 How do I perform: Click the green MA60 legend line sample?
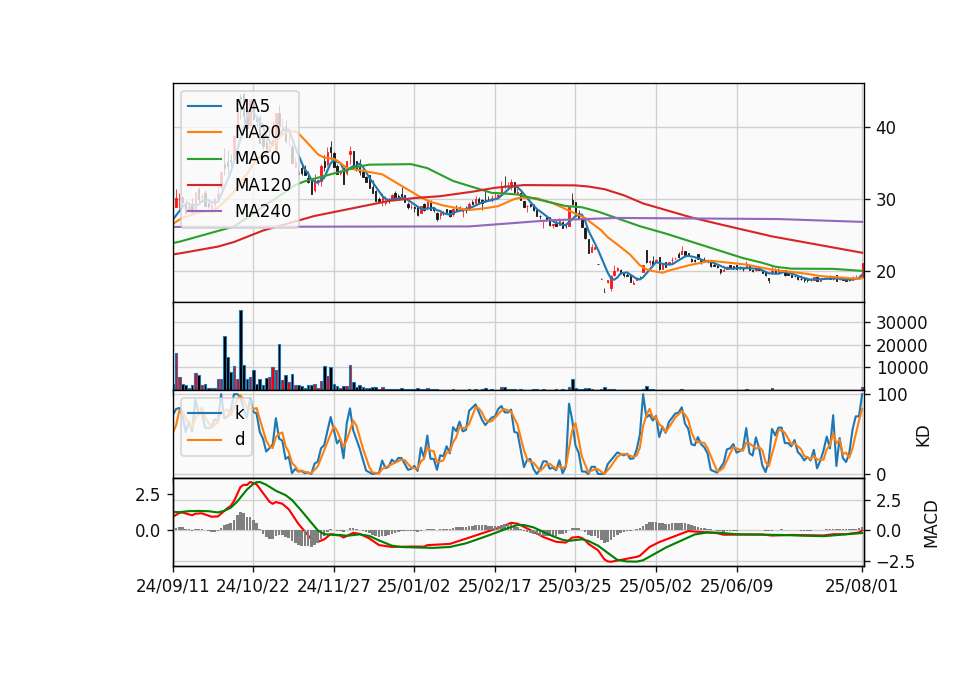[204, 159]
